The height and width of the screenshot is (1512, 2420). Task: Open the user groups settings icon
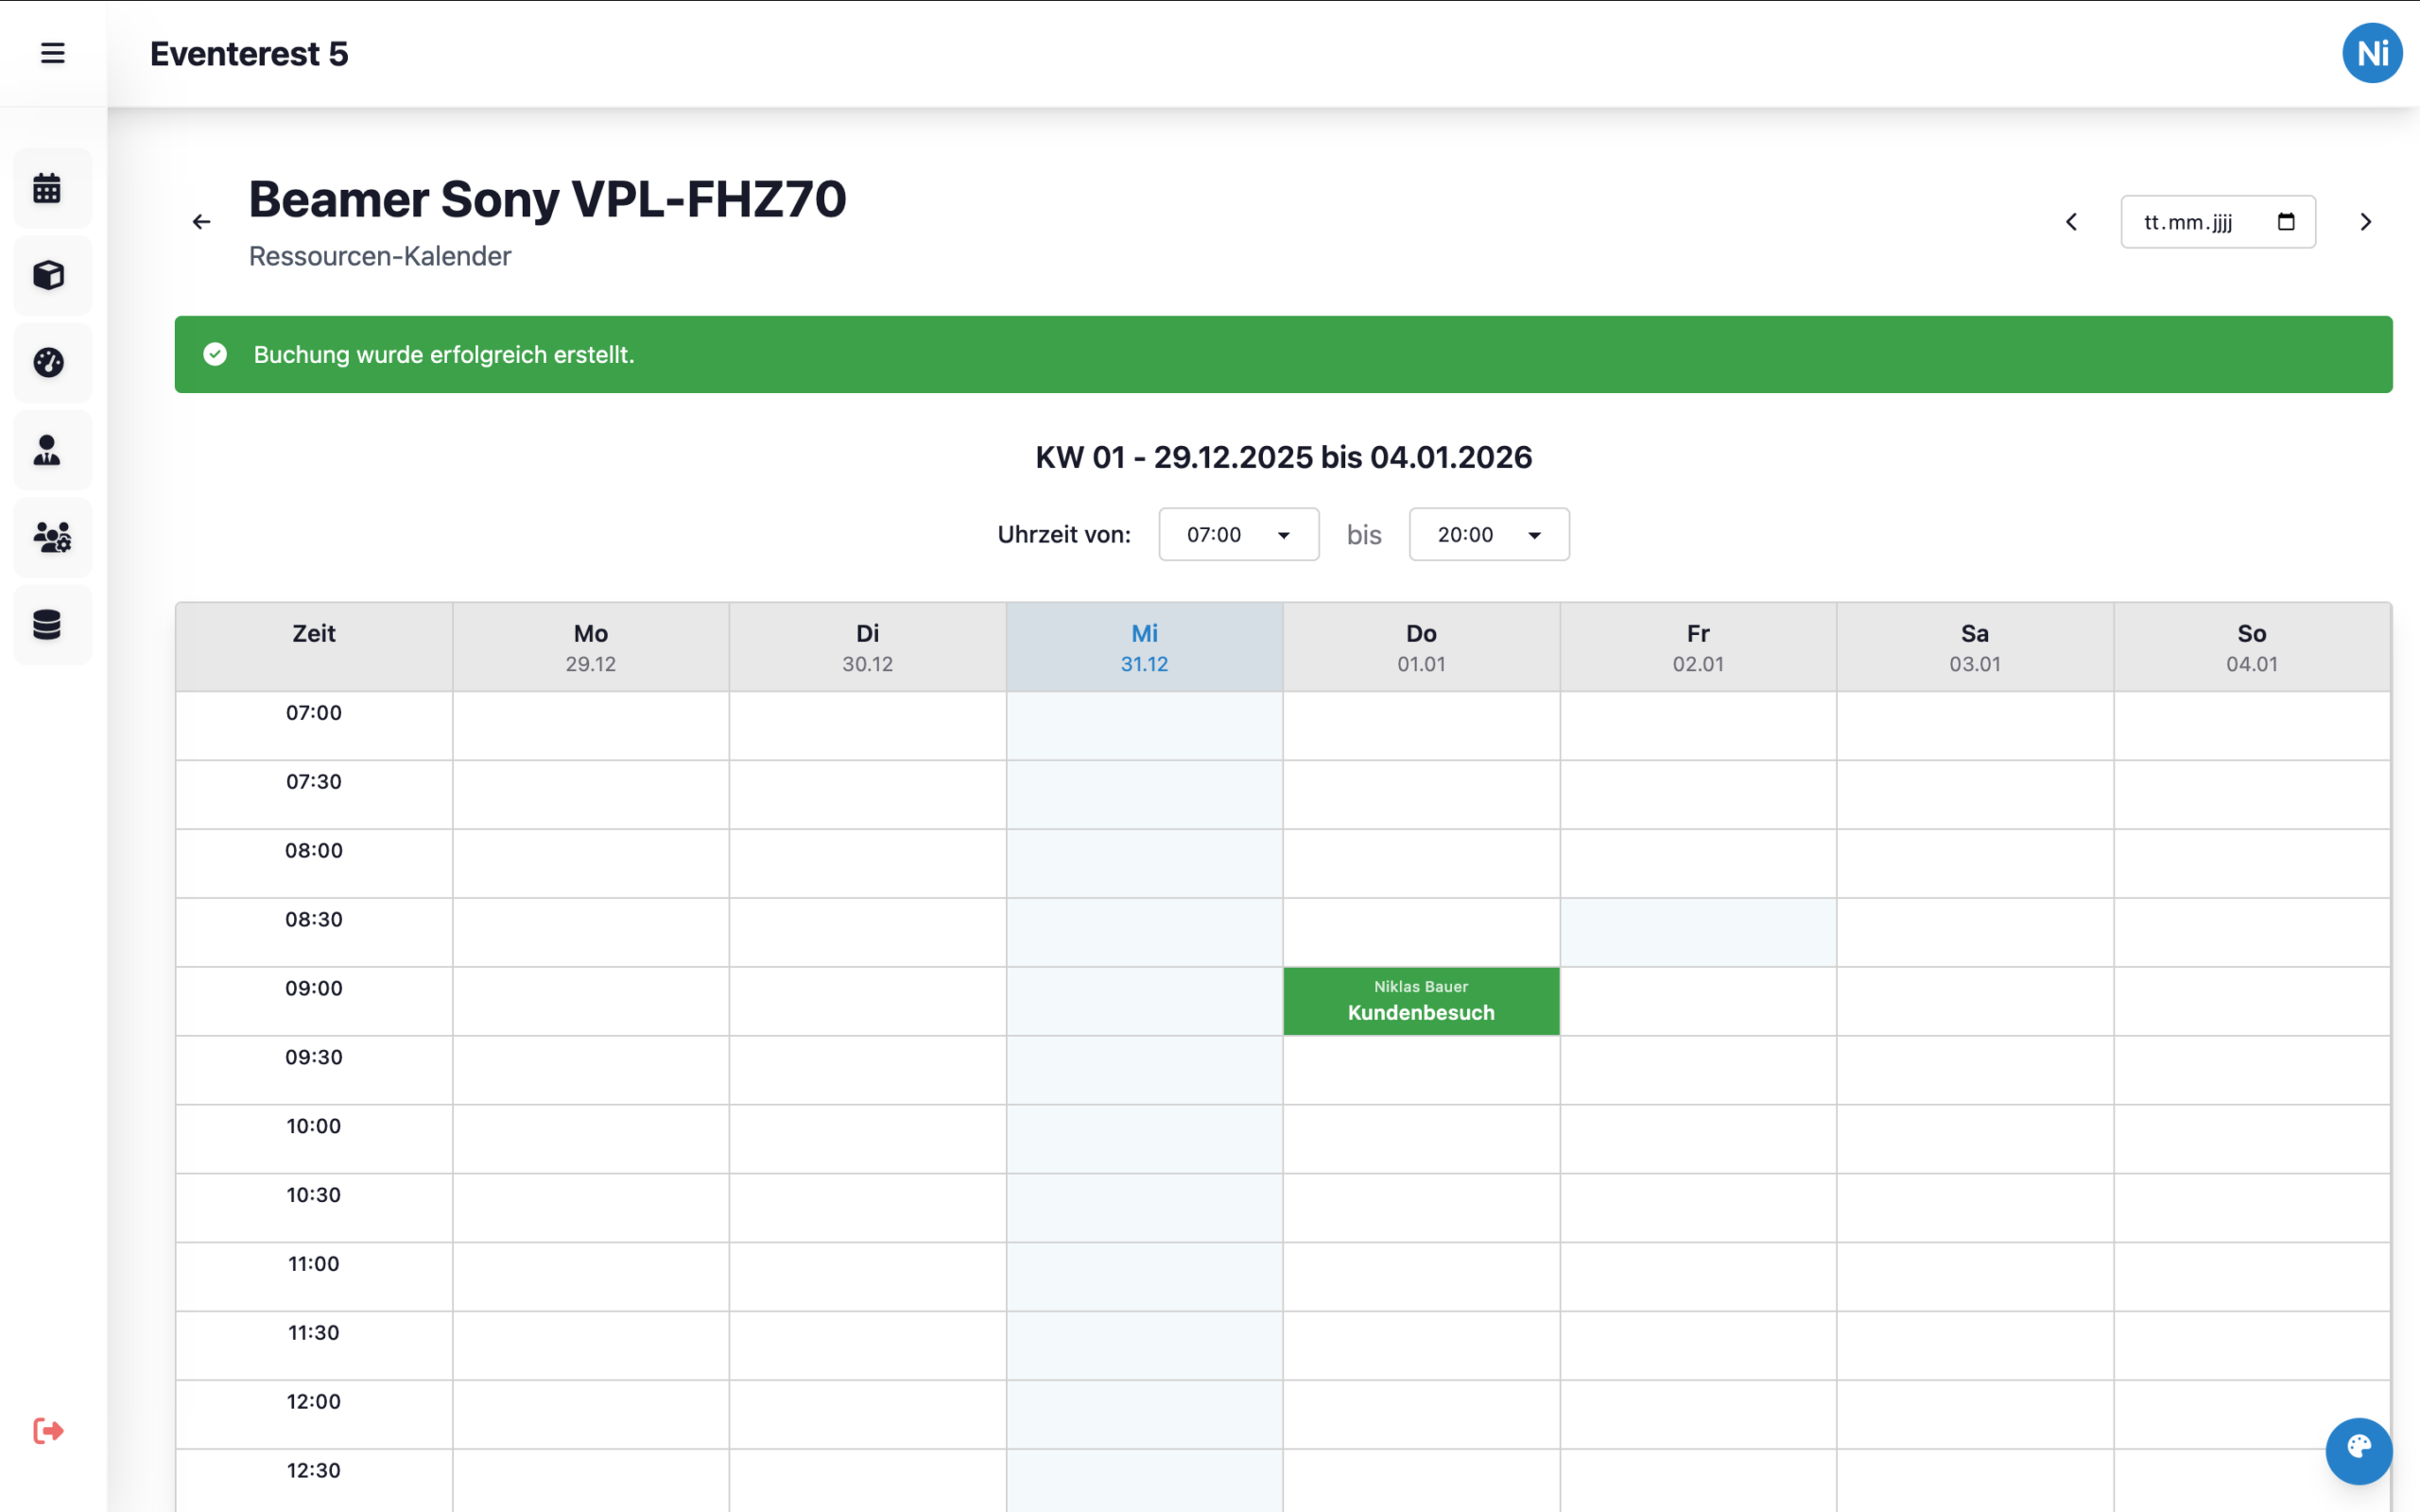[52, 537]
